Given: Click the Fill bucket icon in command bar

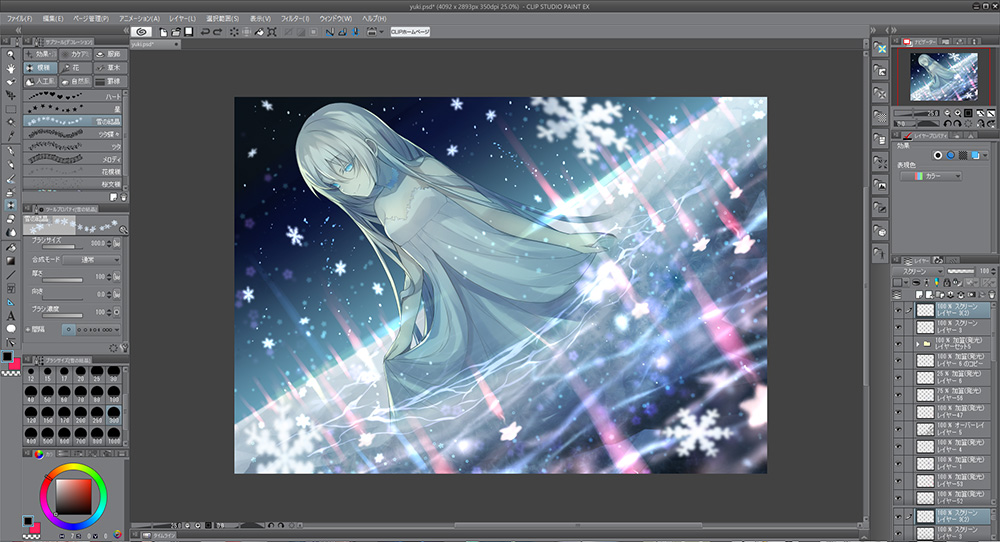Looking at the screenshot, I should pyautogui.click(x=259, y=32).
